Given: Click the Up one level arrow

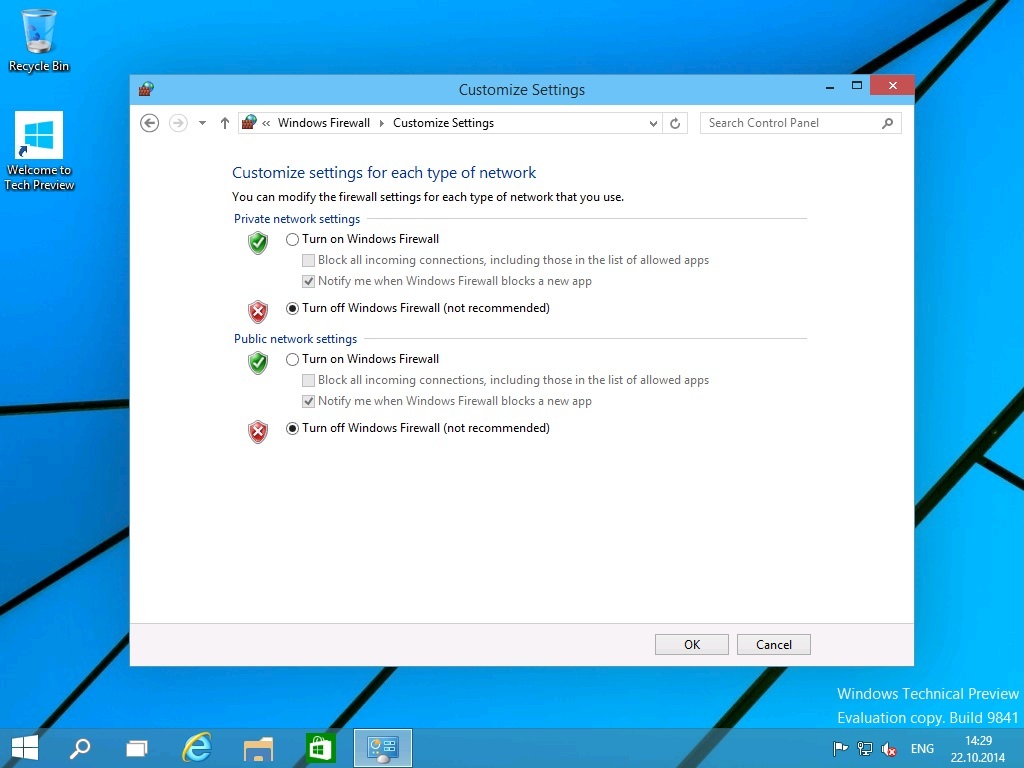Looking at the screenshot, I should click(224, 123).
